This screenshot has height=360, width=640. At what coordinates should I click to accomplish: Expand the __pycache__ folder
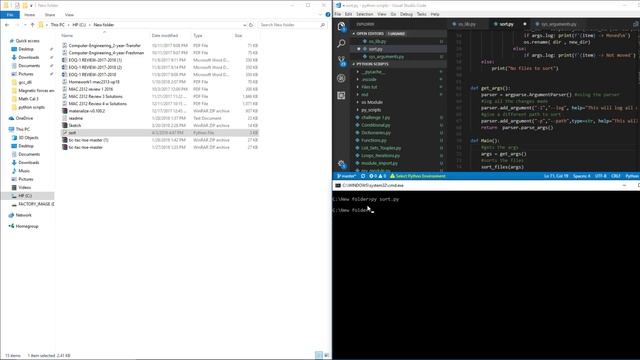(373, 72)
